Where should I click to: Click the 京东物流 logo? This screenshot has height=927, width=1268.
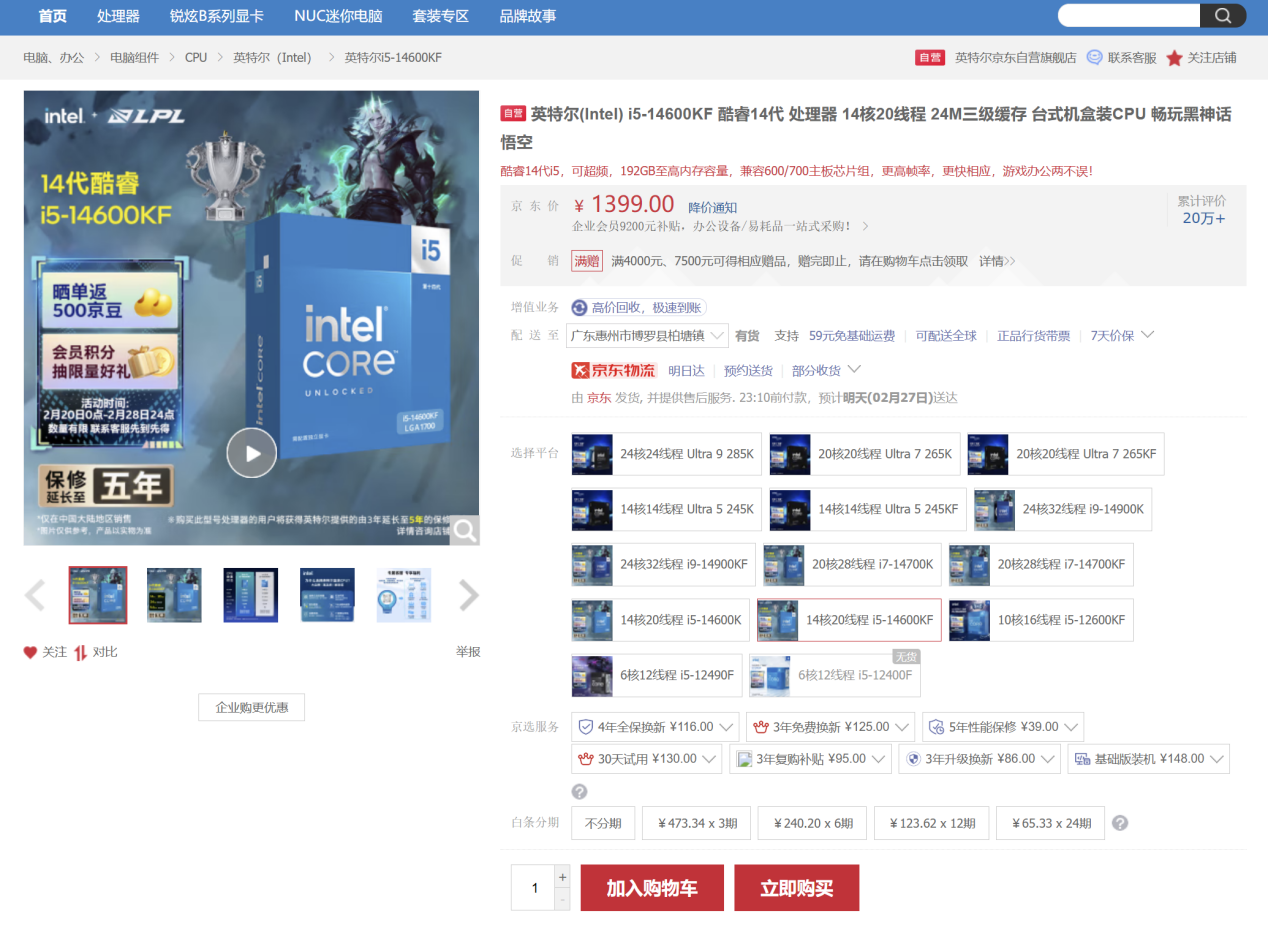(x=613, y=370)
